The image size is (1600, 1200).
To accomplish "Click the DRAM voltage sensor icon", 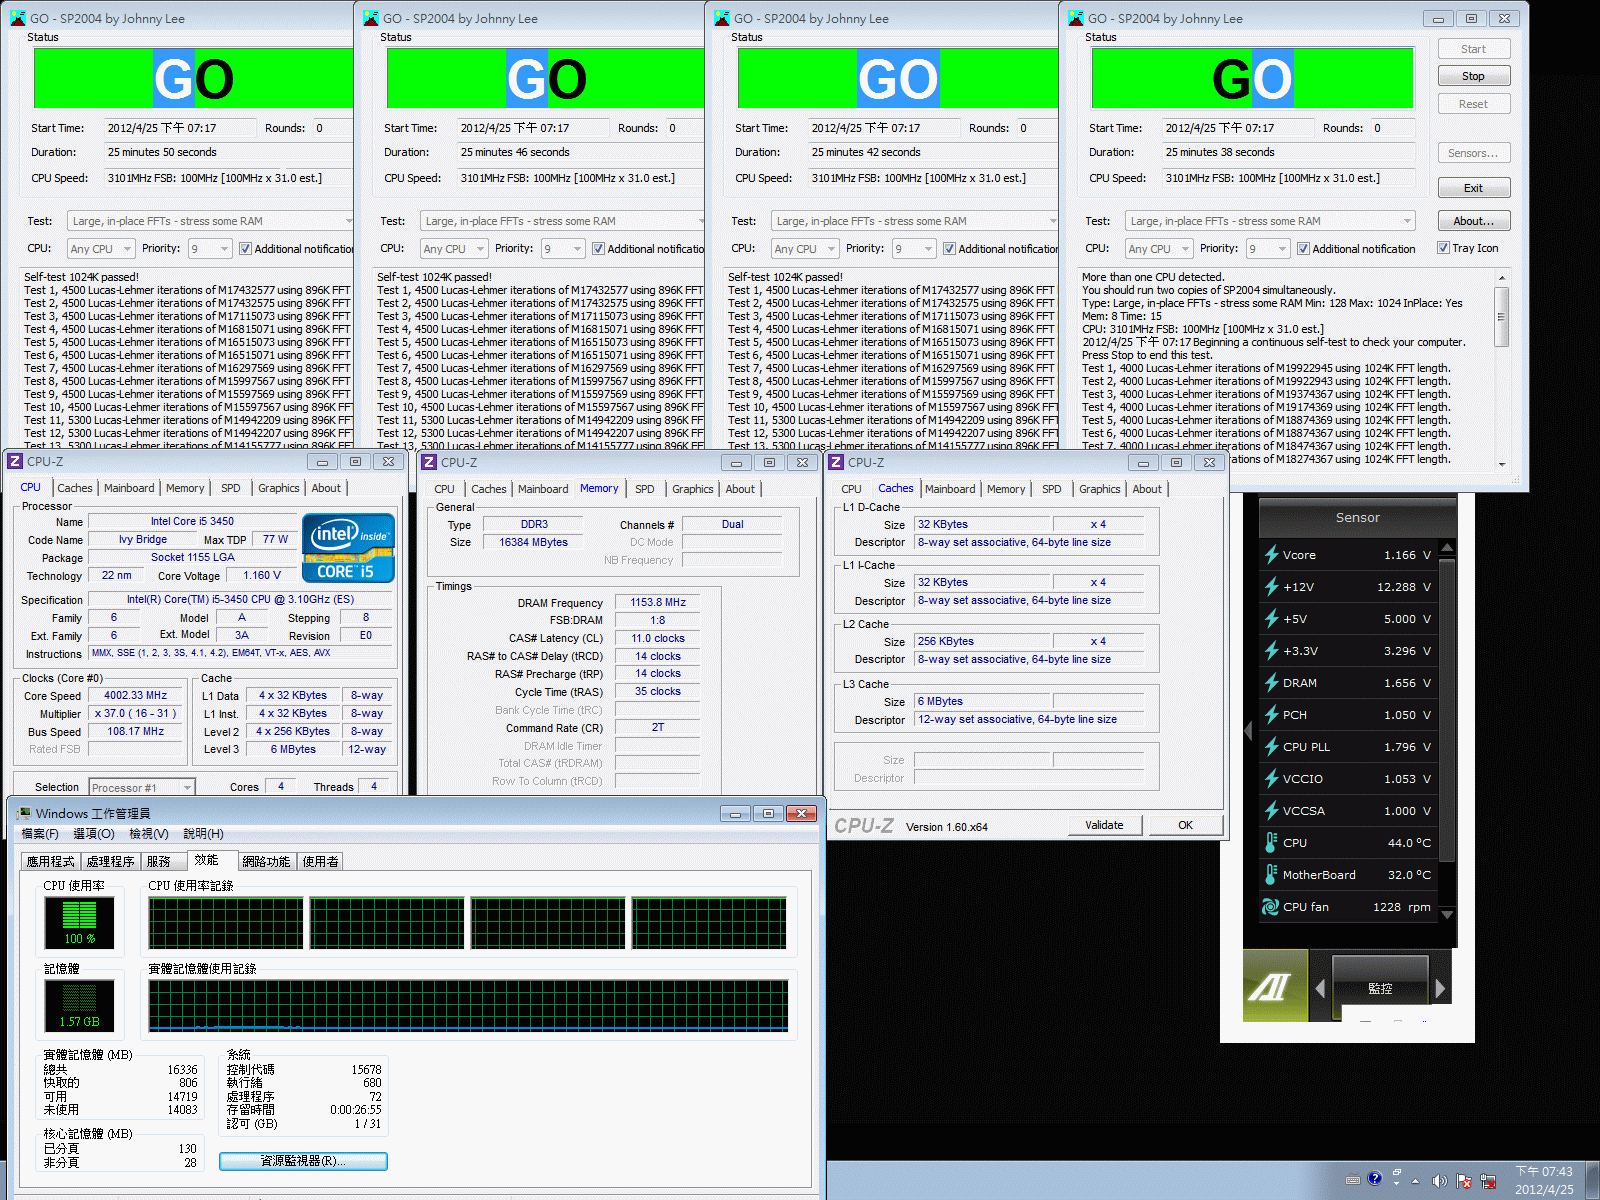I will coord(1271,683).
